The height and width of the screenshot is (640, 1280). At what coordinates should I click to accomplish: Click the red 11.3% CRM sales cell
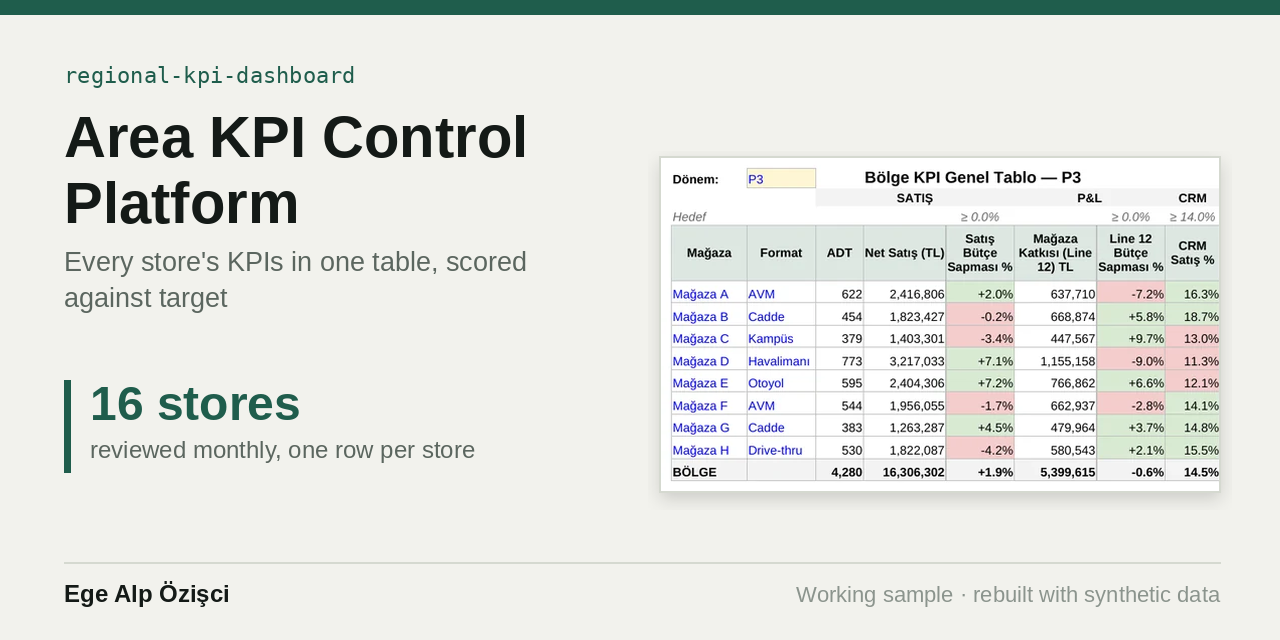[1192, 361]
